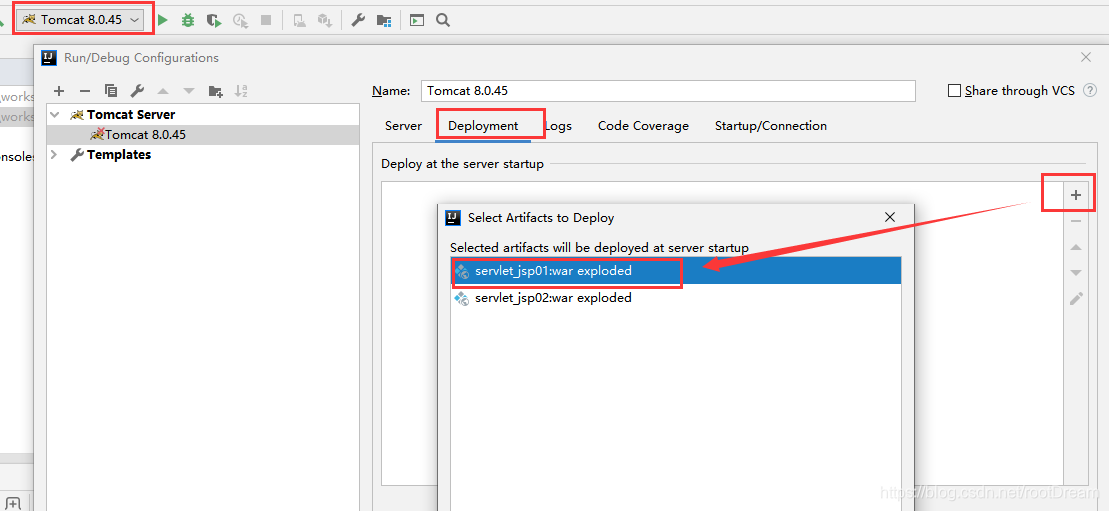This screenshot has height=511, width=1109.
Task: Choose servlet_jsp02:war exploded artifact
Action: (x=675, y=298)
